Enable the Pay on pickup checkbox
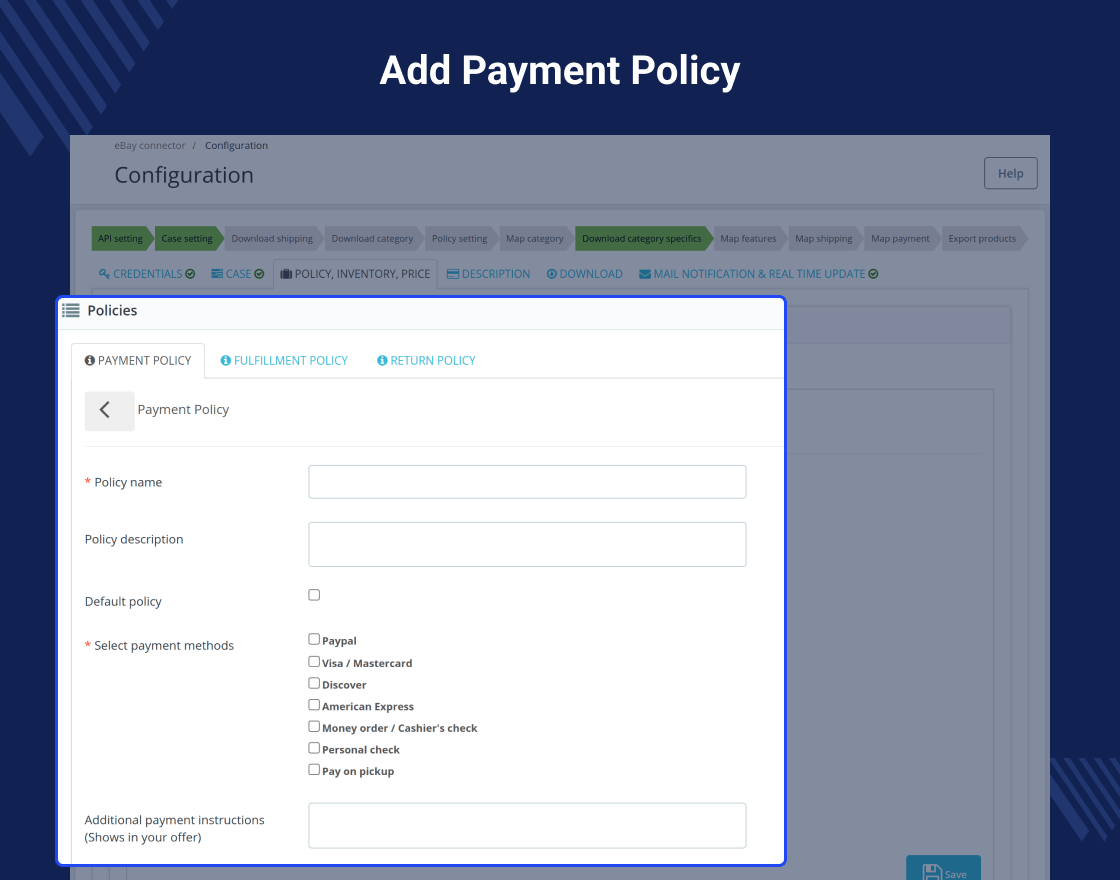 point(314,769)
